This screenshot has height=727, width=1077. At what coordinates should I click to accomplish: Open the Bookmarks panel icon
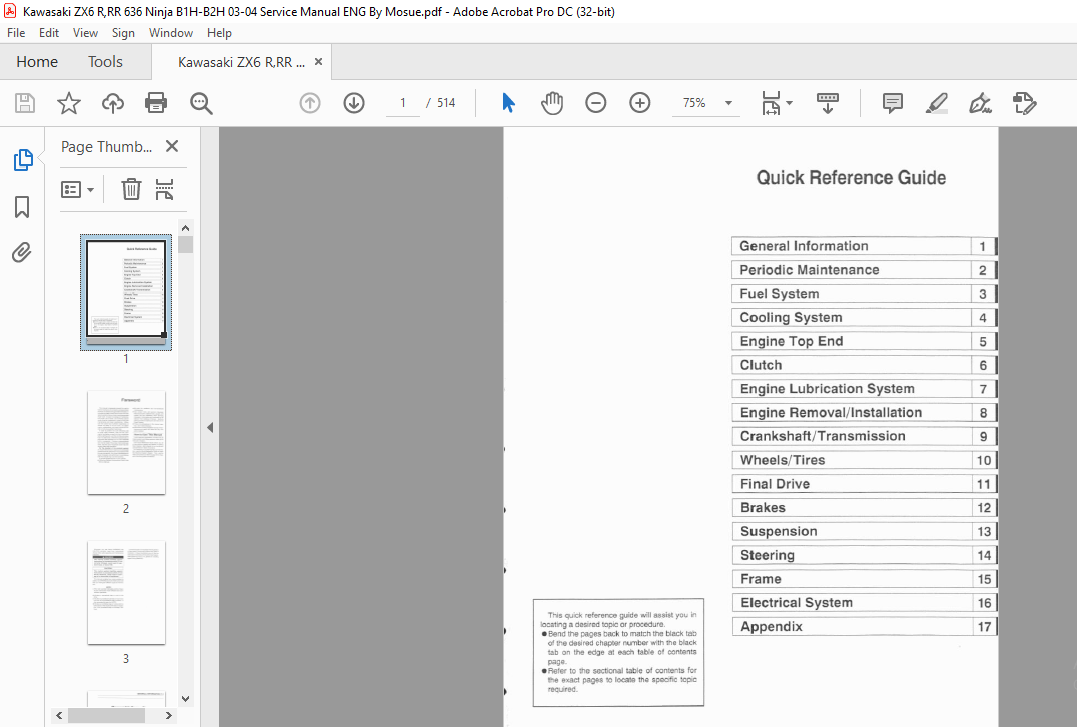tap(22, 207)
